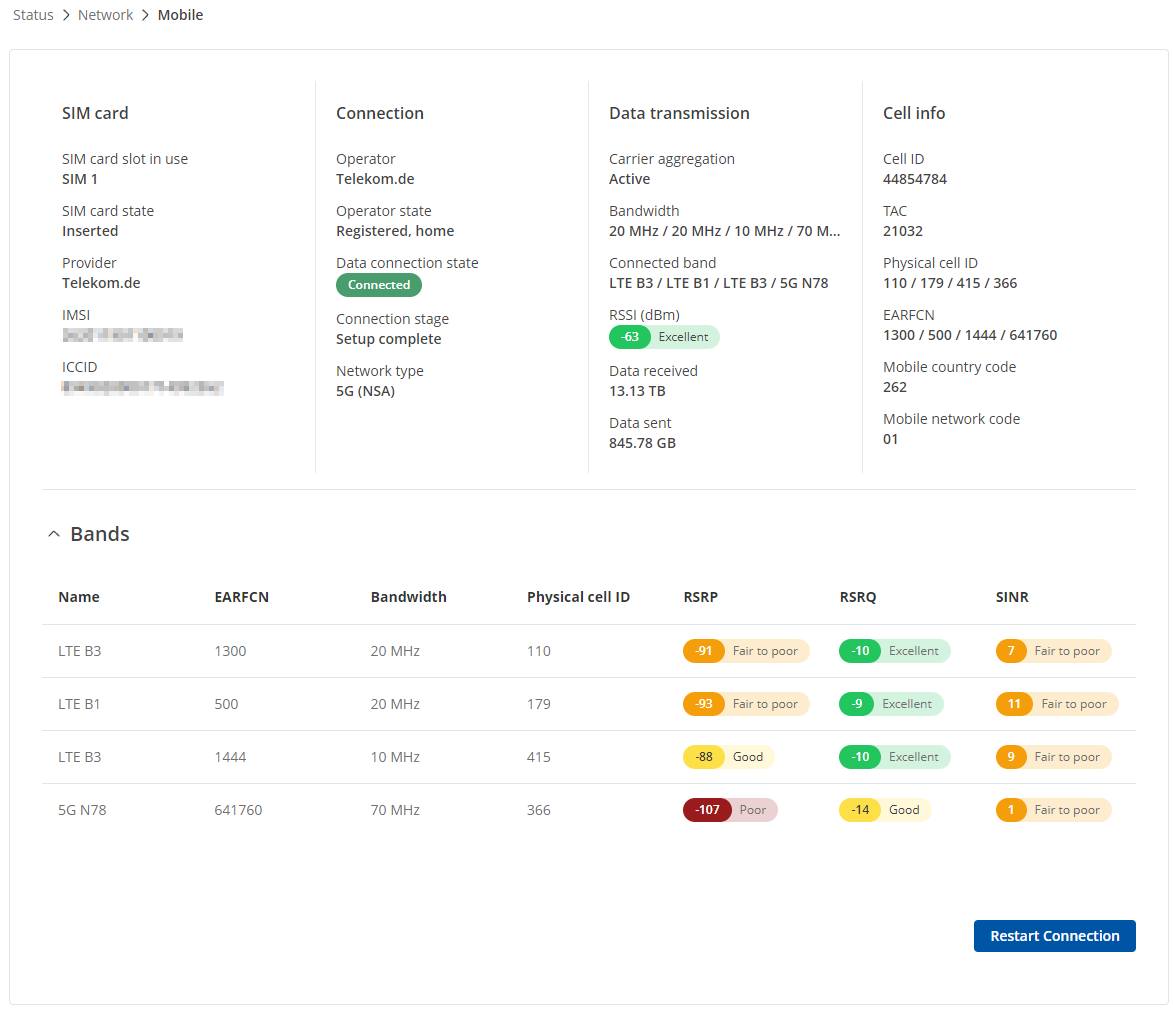Screen dimensions: 1173x1010
Task: Select the 5G N78 row name
Action: [82, 810]
